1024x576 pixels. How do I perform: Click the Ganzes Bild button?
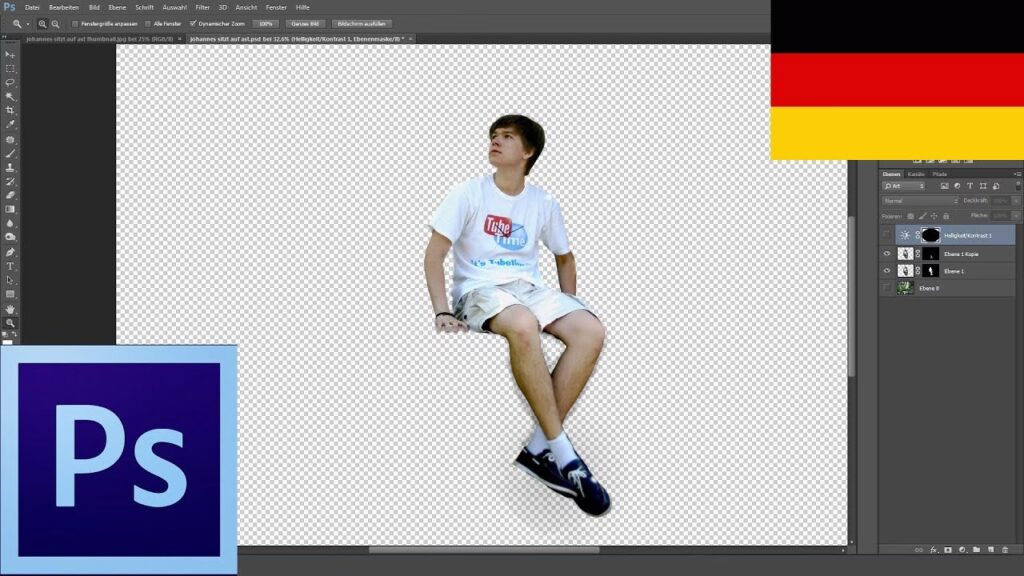click(x=305, y=23)
